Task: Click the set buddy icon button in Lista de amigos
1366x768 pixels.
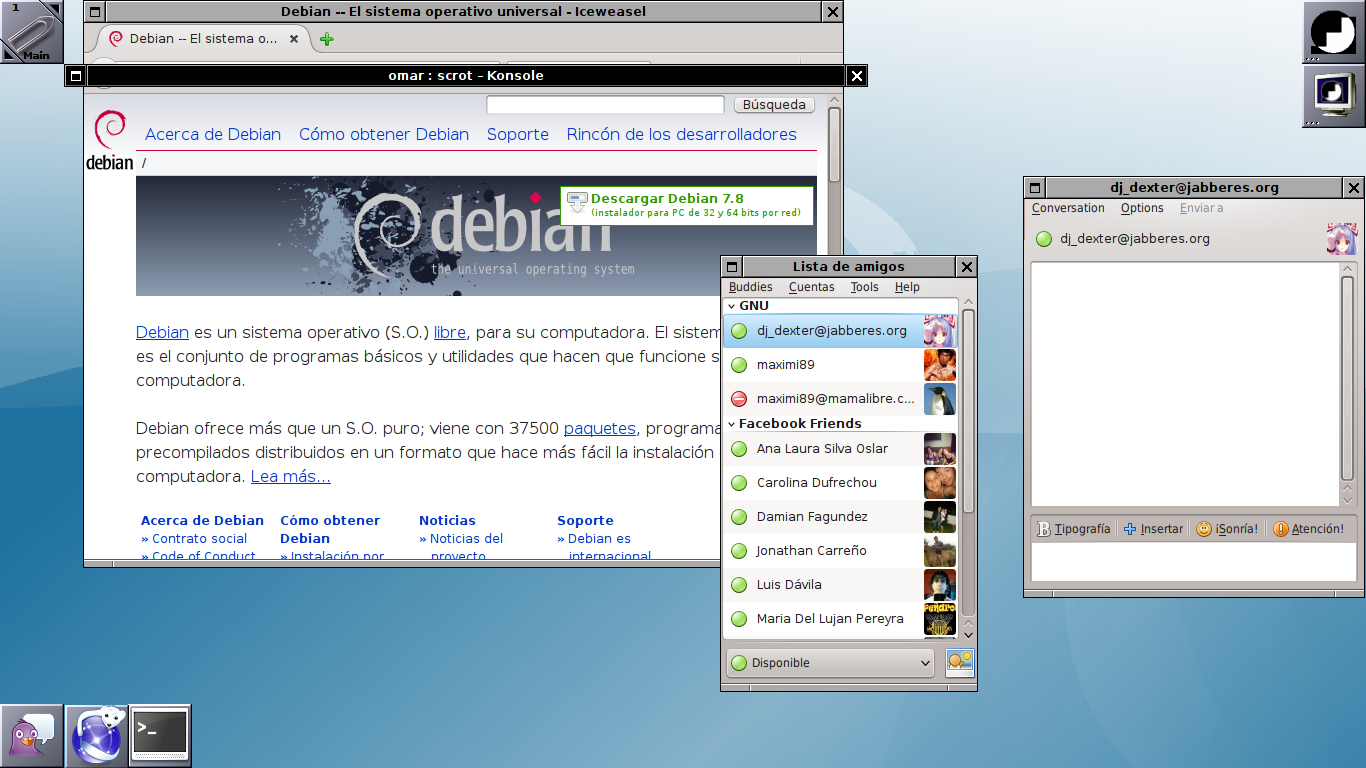Action: click(960, 662)
